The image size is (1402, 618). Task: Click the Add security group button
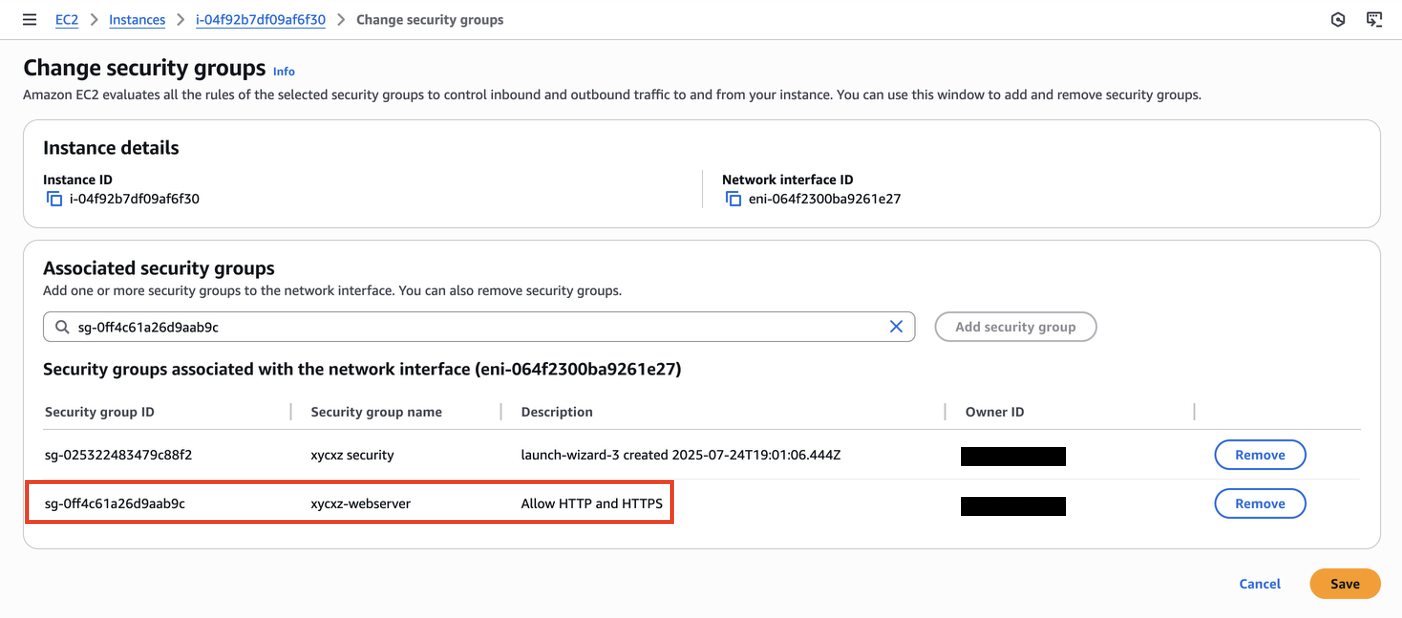(x=1015, y=327)
